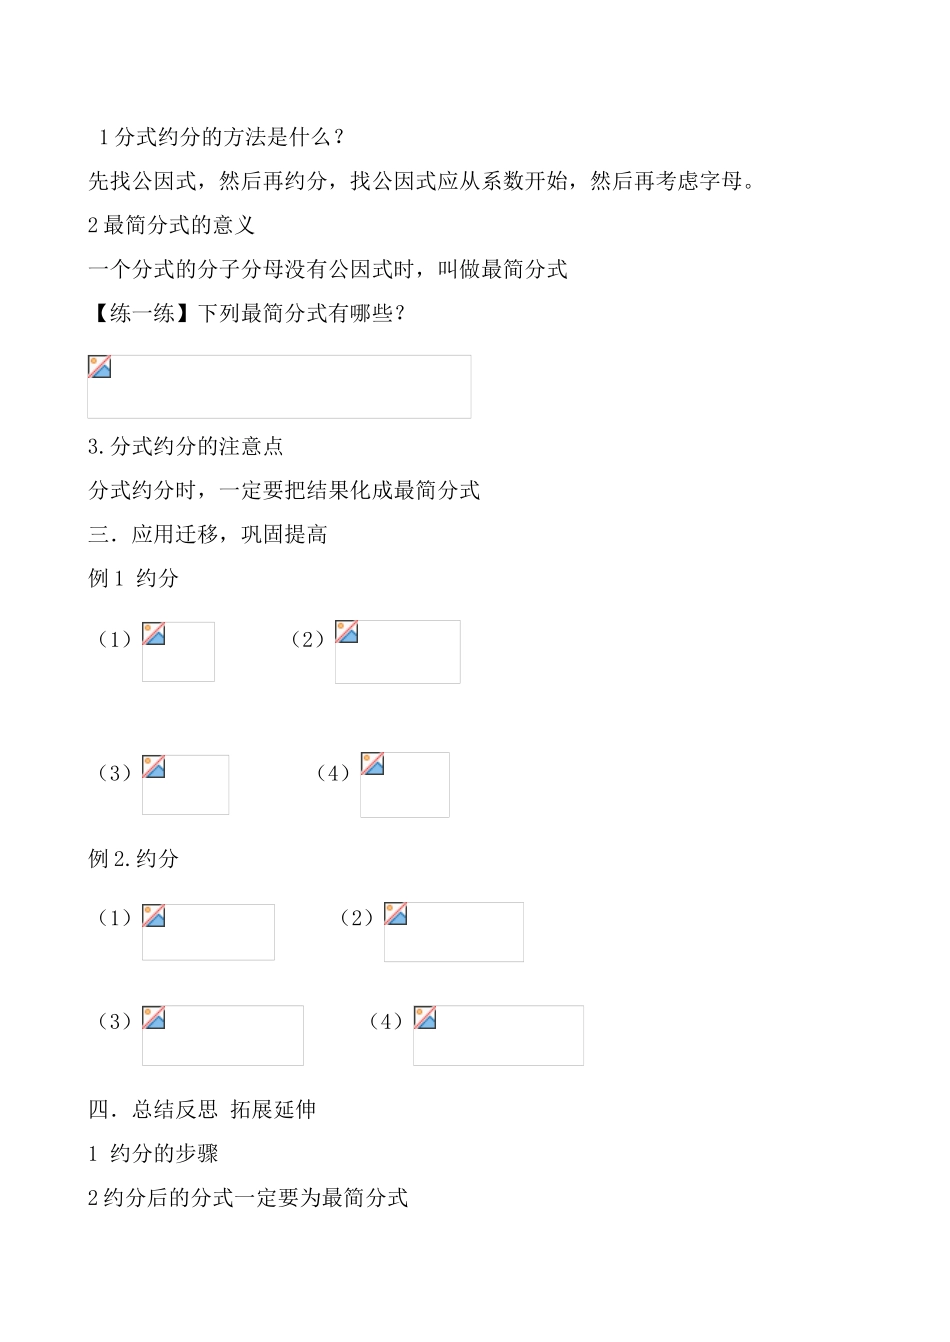Click the line 1 约分的步骤
Viewport: 950px width, 1342px height.
(153, 1153)
